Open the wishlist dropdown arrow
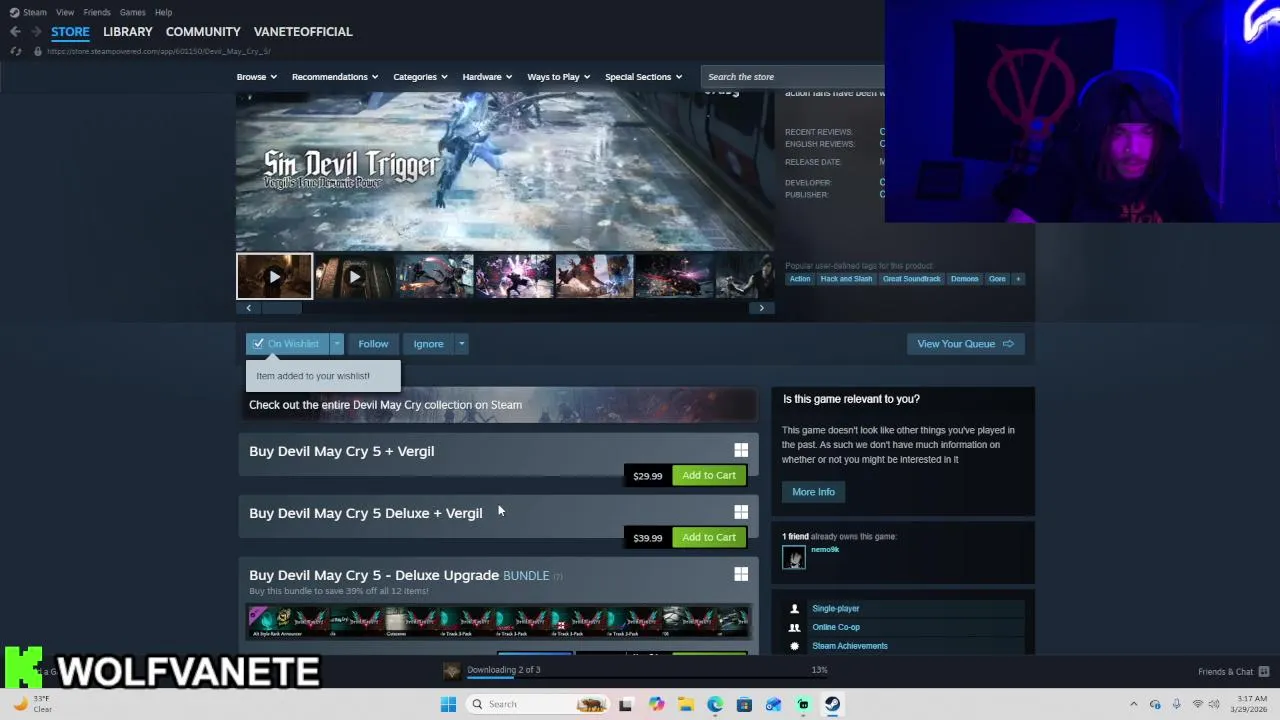Screen dimensions: 1280x720 coord(337,344)
